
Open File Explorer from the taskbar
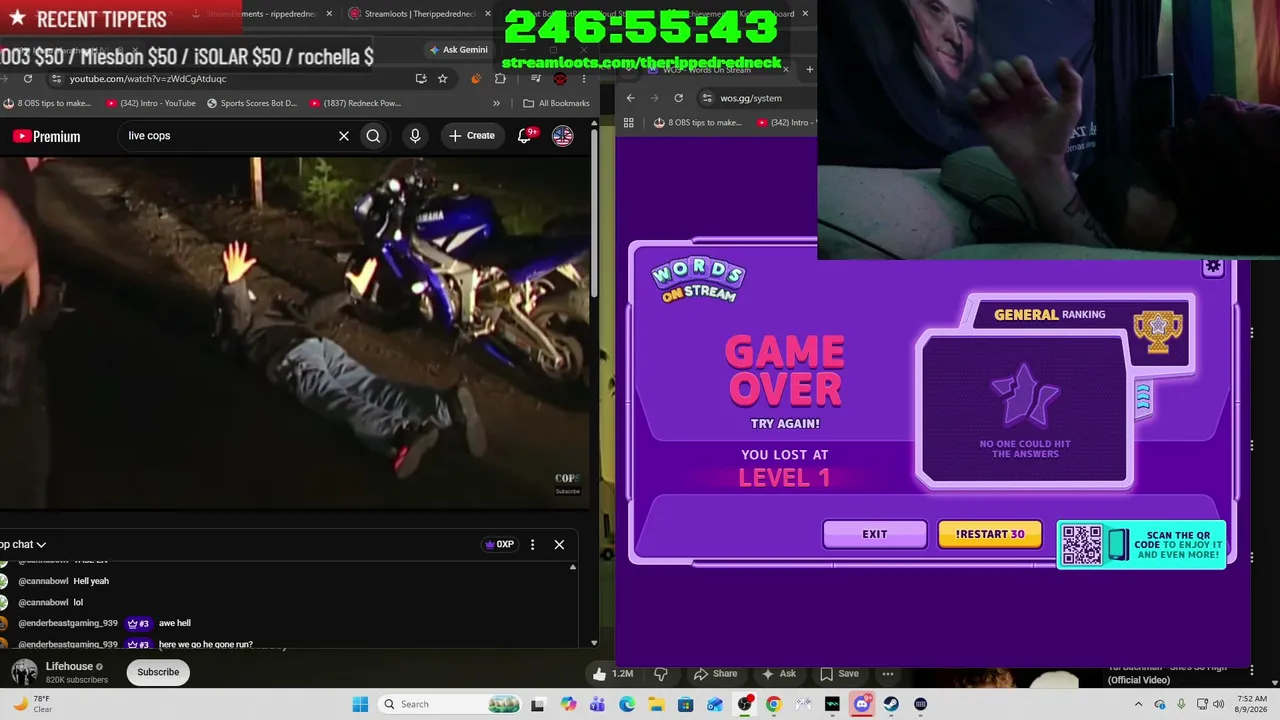coord(656,704)
